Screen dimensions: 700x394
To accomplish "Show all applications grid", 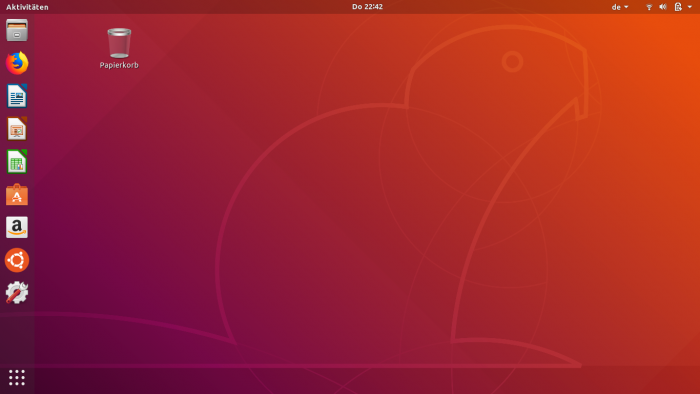I will [17, 377].
